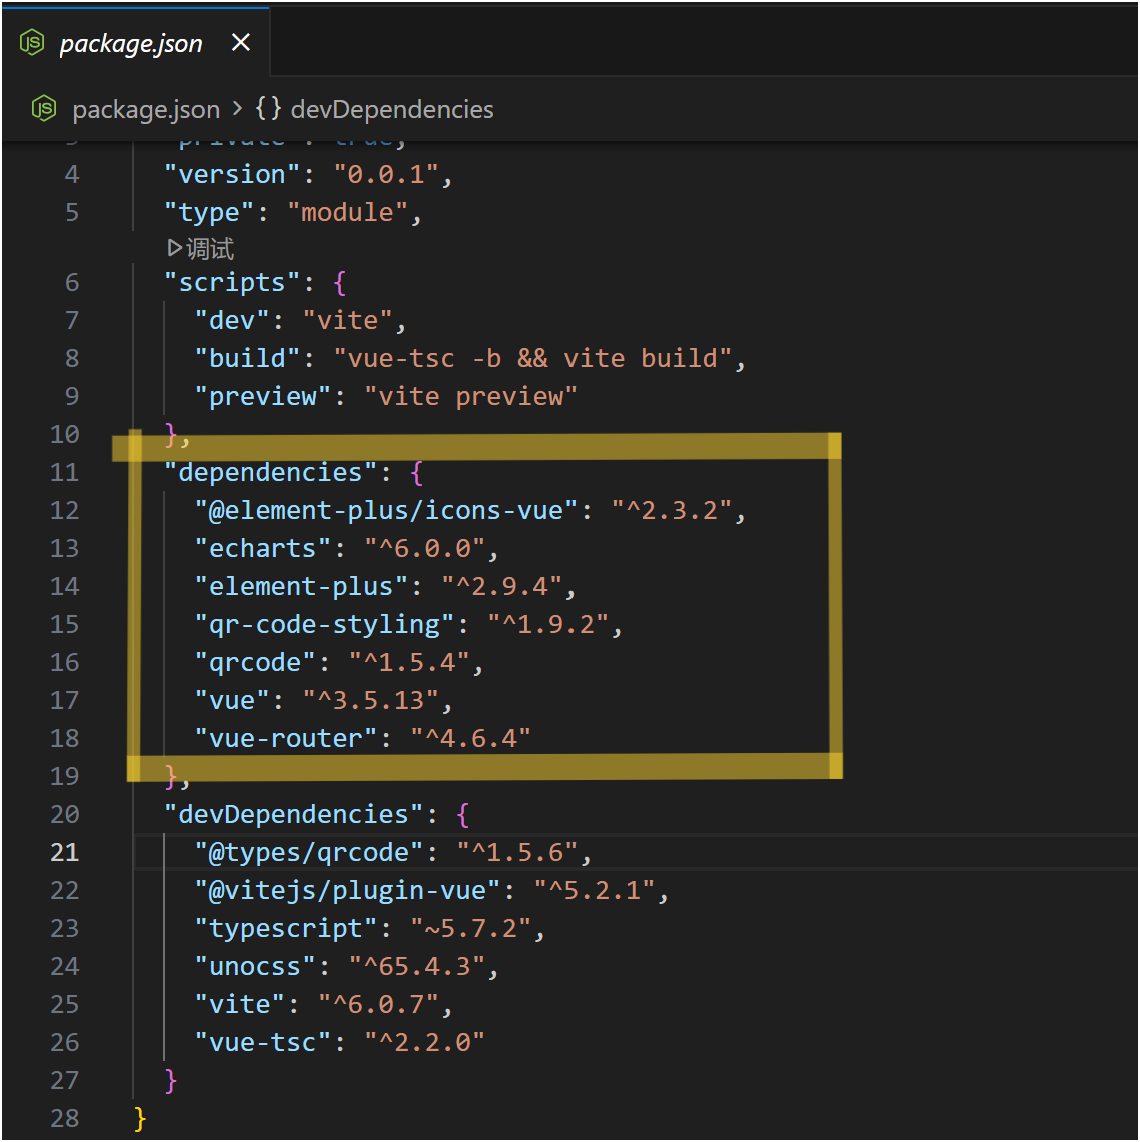Screen dimensions: 1140x1142
Task: Click the closing brace on line 27
Action: pos(170,1080)
